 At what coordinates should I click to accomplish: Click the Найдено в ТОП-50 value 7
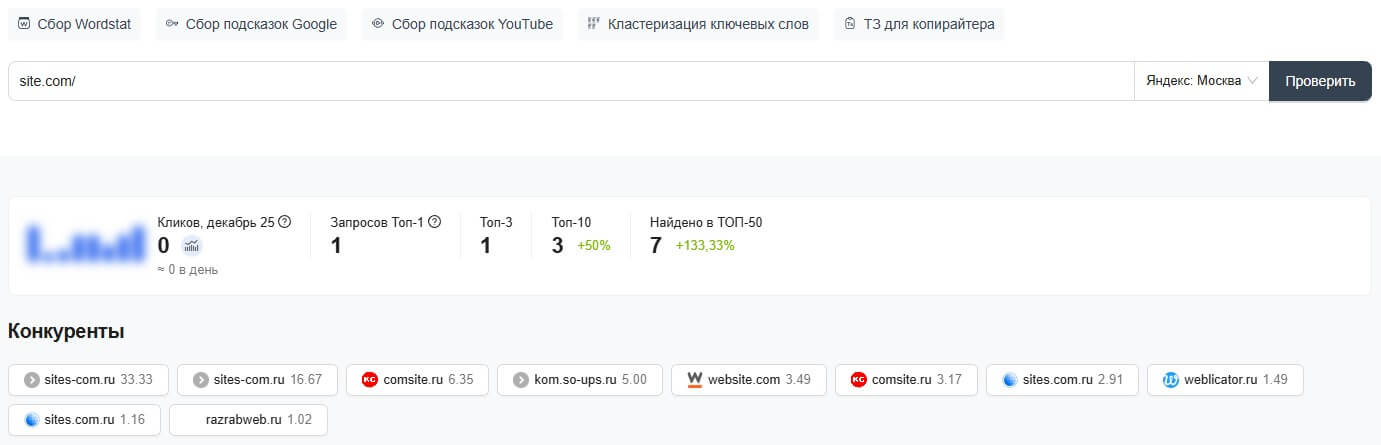[656, 245]
